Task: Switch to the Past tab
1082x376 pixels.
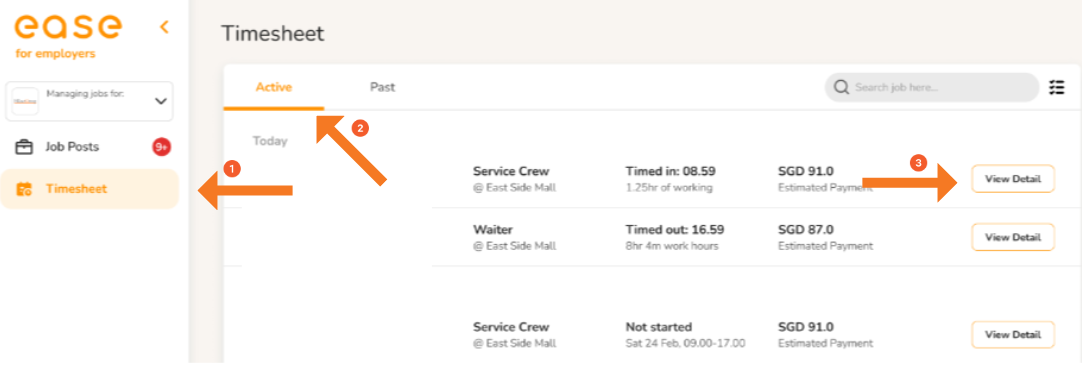Action: (382, 88)
